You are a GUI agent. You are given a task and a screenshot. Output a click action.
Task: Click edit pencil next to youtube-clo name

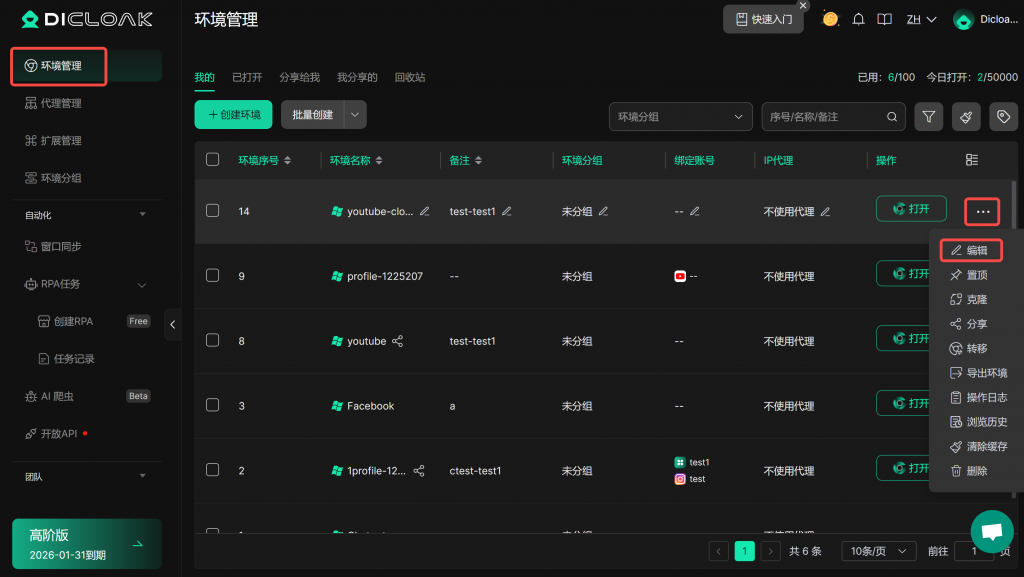(x=425, y=211)
